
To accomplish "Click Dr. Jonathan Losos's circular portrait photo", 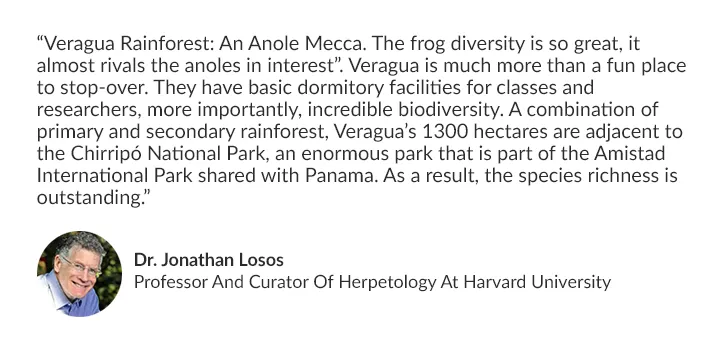I will pyautogui.click(x=79, y=274).
